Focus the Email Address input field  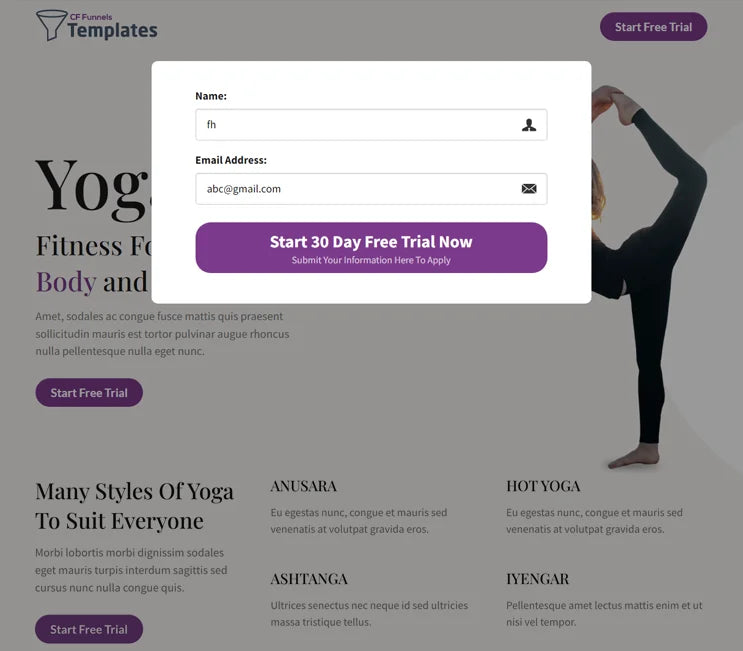(371, 189)
